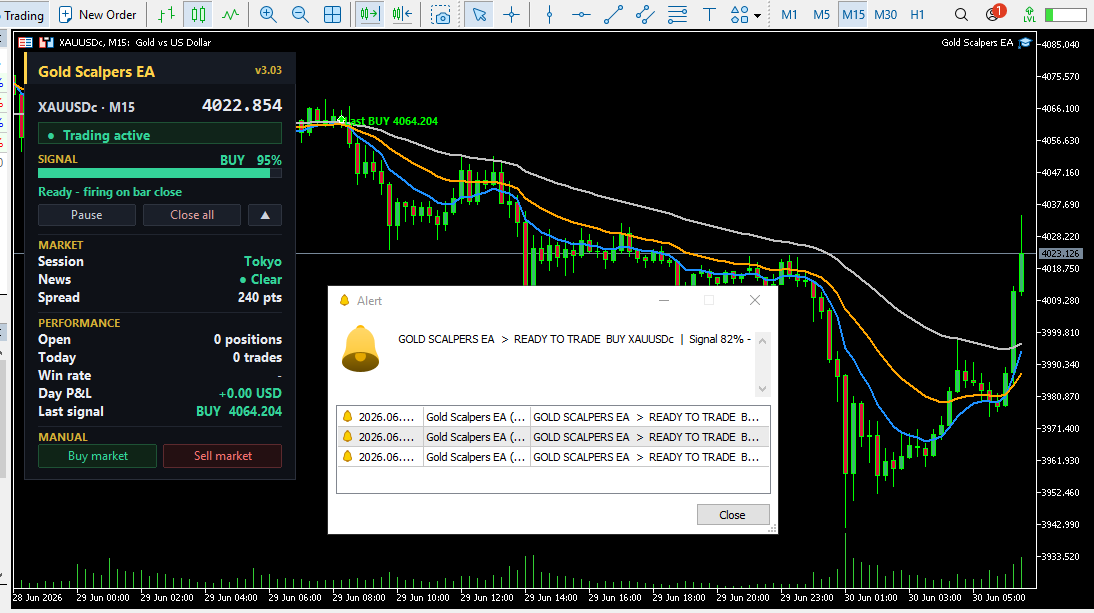Click the 4022.854 price in EA panel
The width and height of the screenshot is (1094, 613).
(x=241, y=105)
